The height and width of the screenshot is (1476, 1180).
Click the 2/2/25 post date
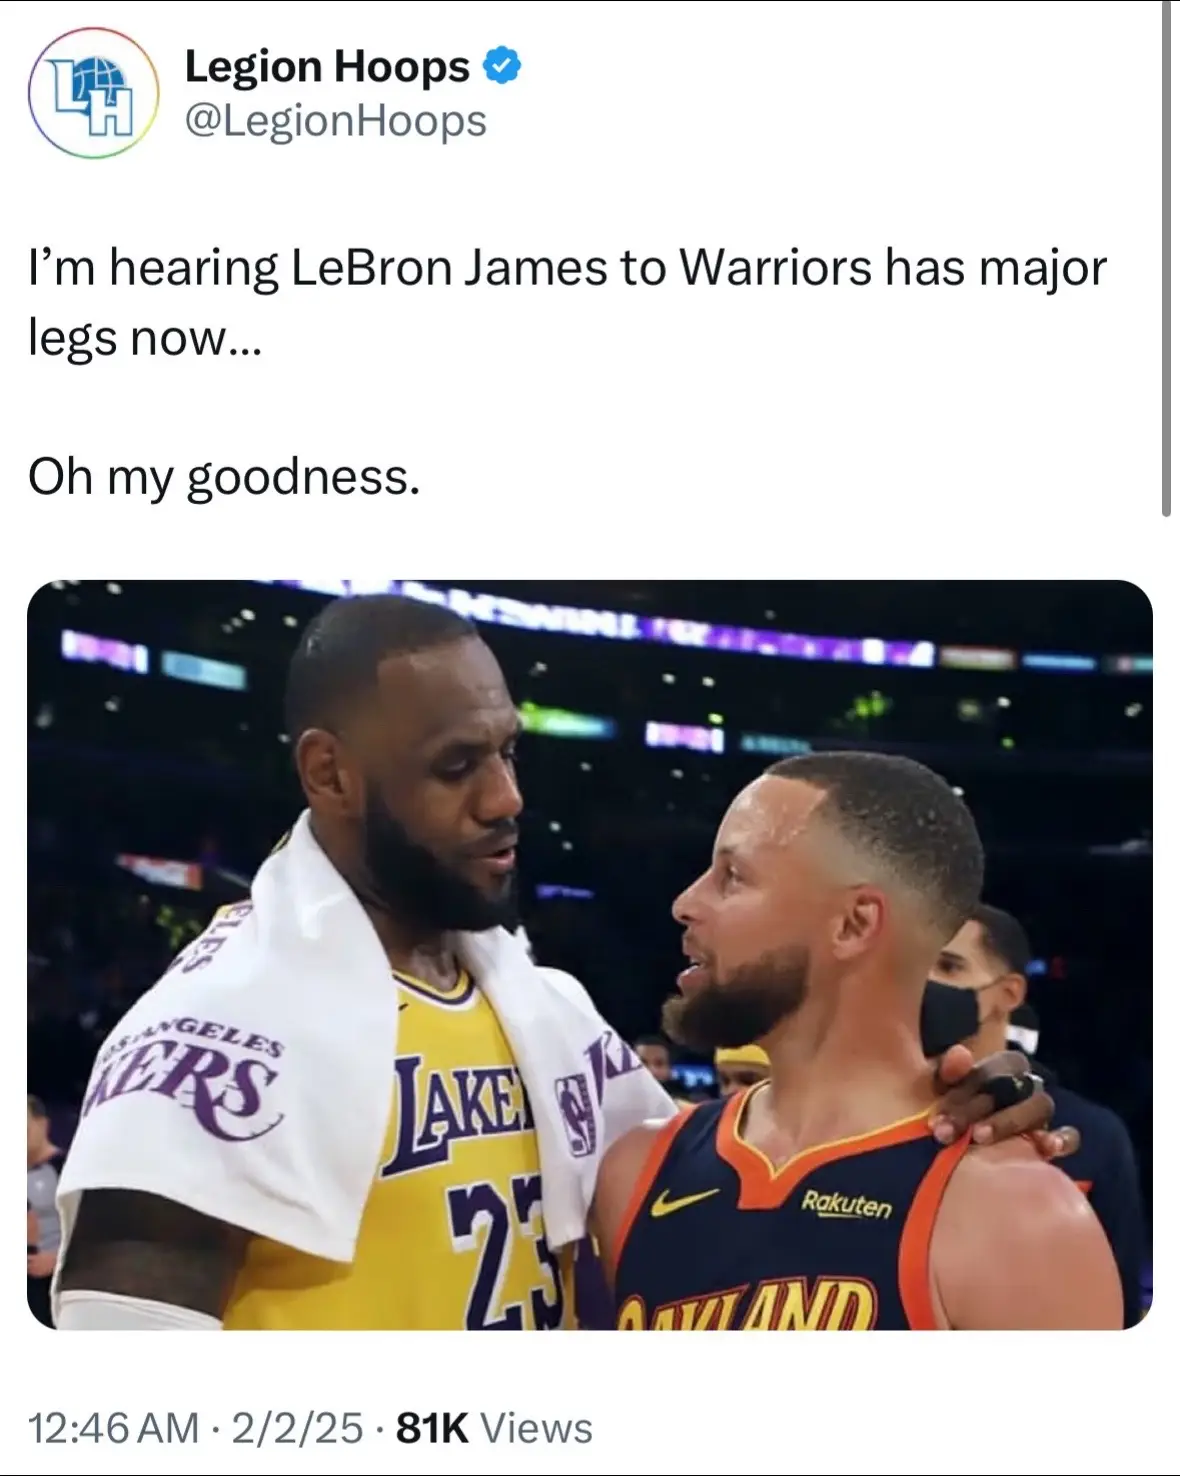click(x=297, y=1427)
